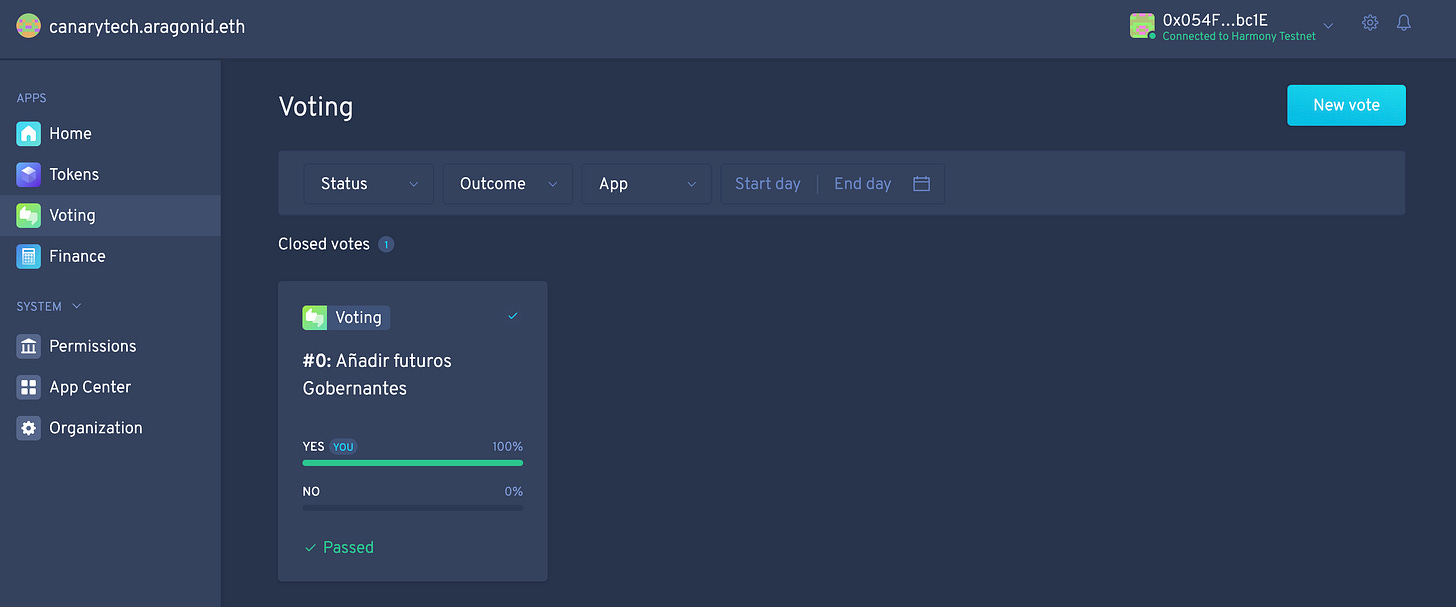Click the canarytech.aragonid.eth organization name
The height and width of the screenshot is (607, 1456).
coord(147,27)
